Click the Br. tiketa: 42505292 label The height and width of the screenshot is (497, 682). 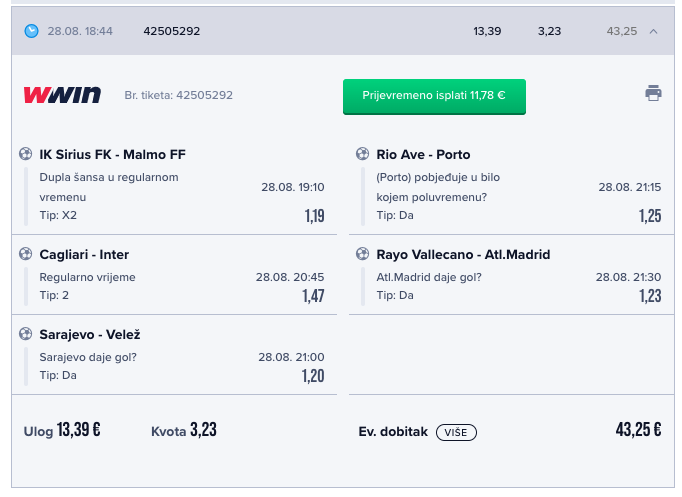[179, 95]
